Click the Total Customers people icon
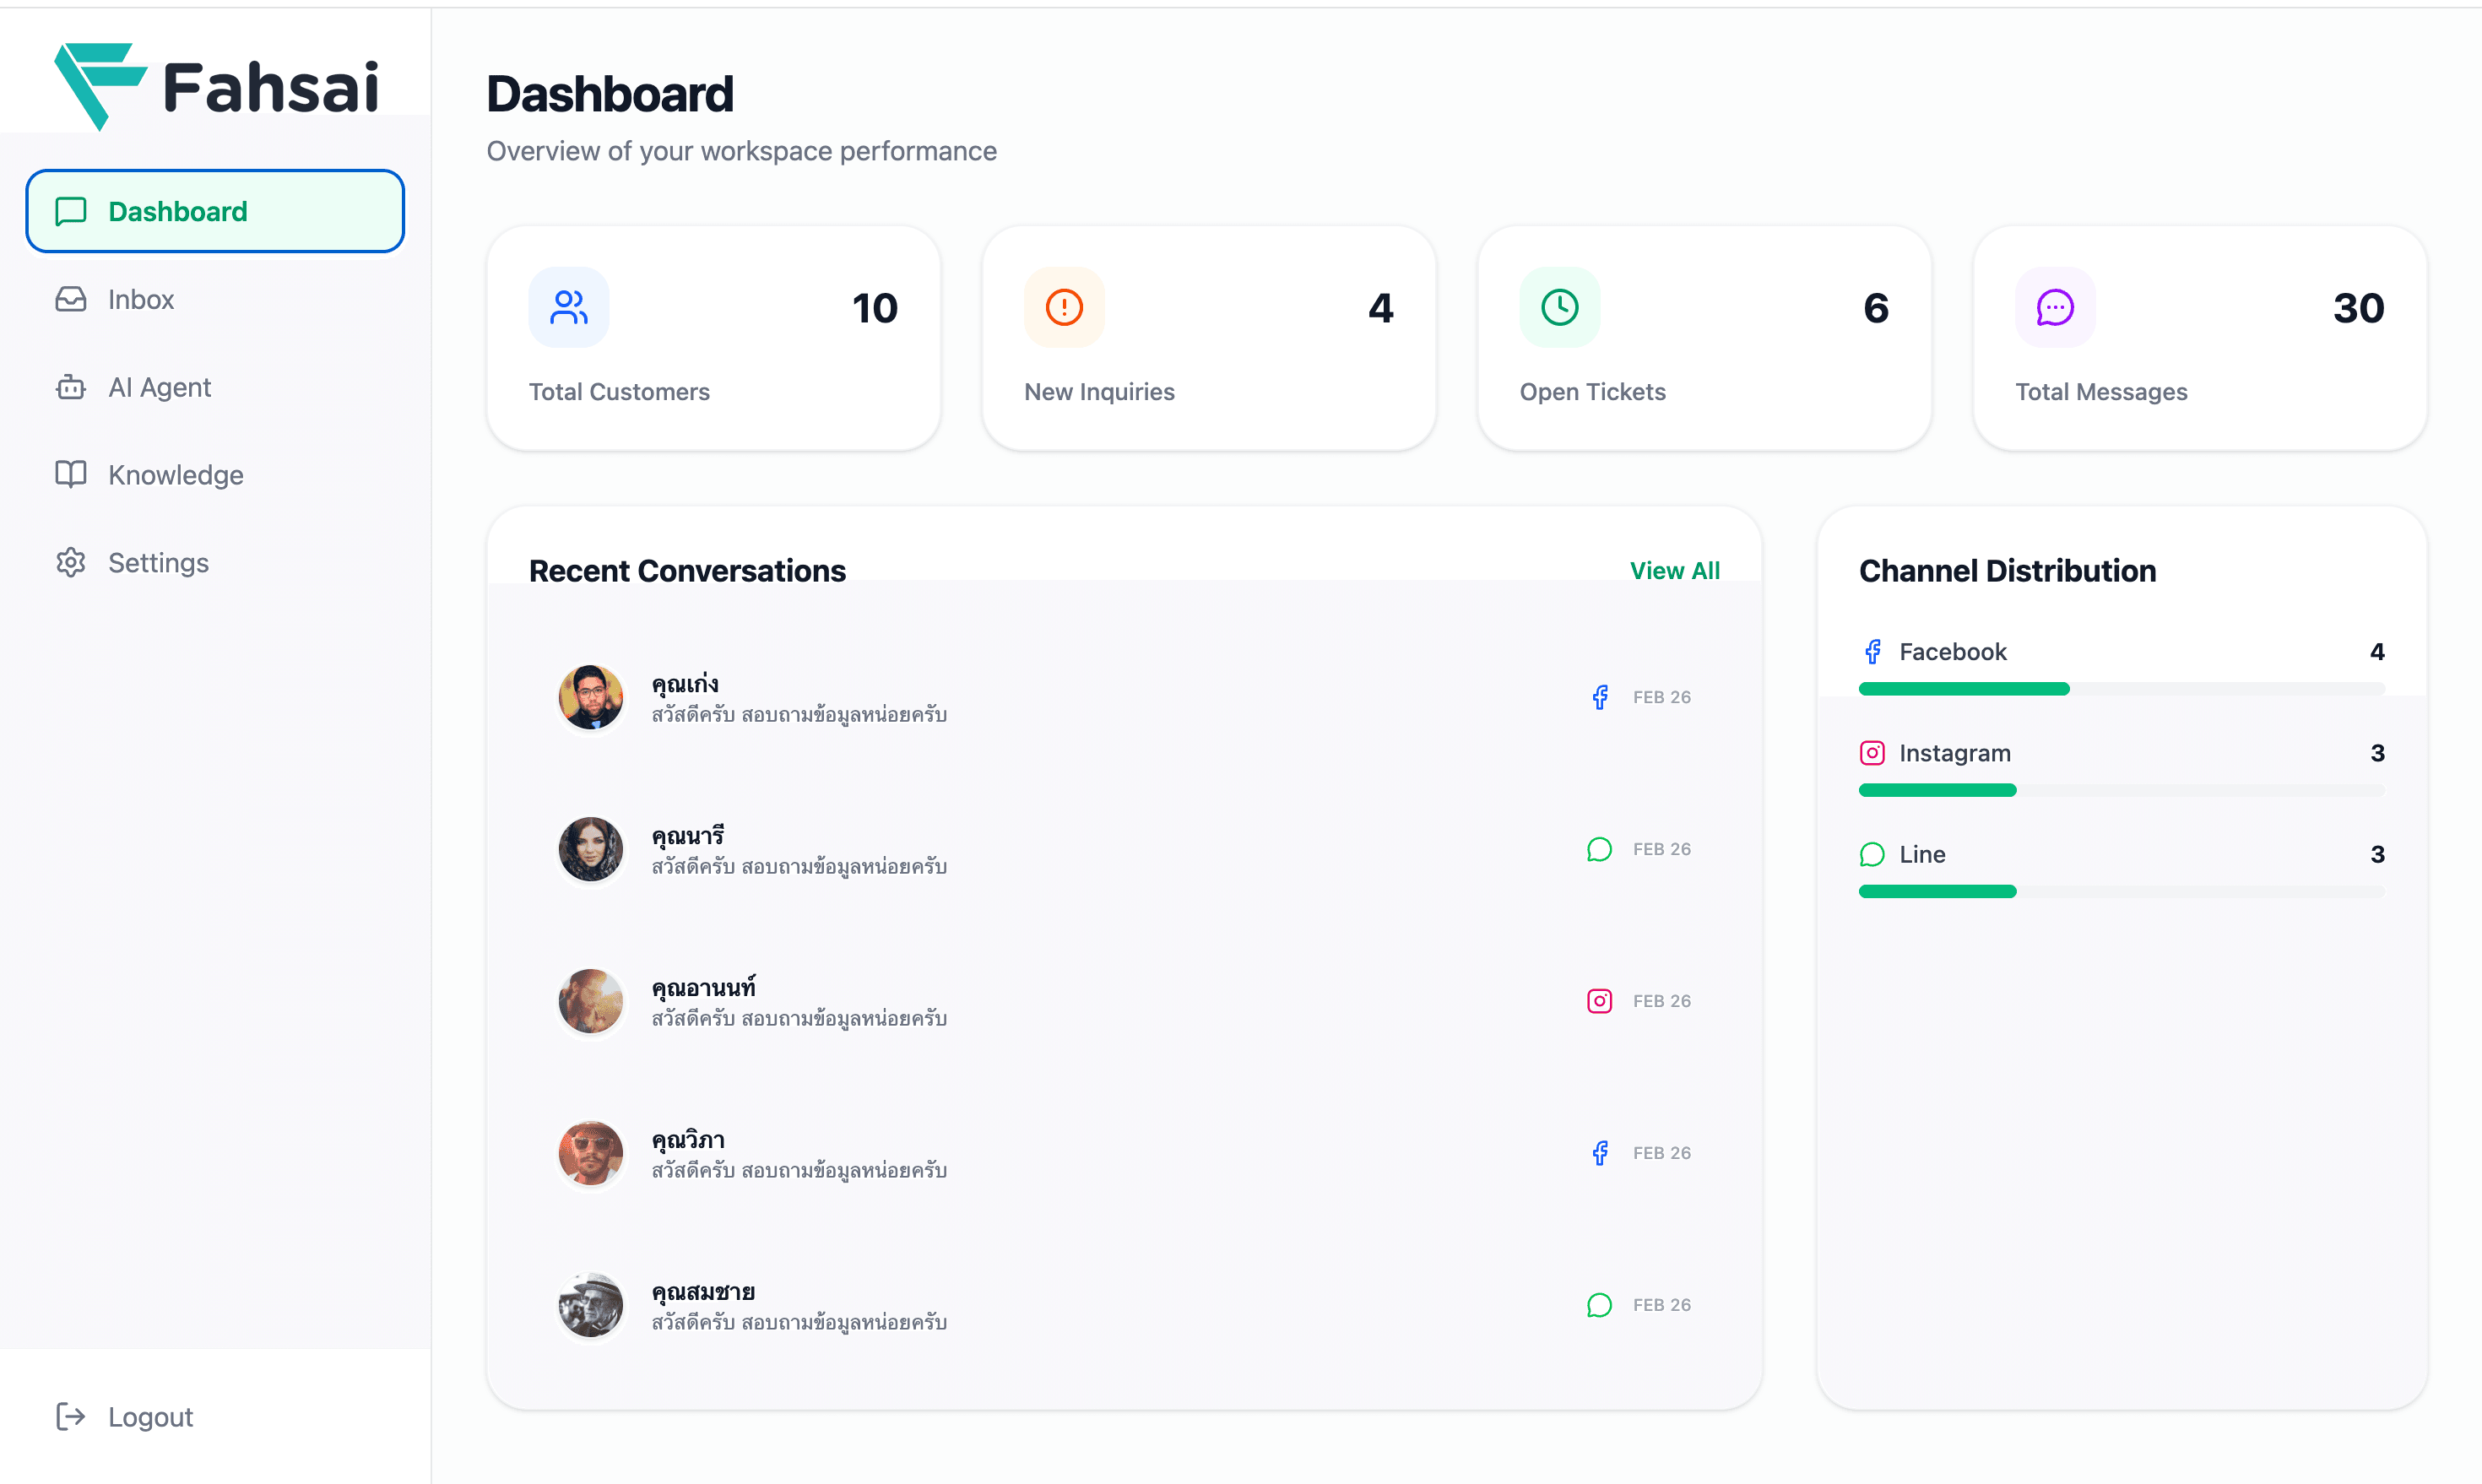2482x1484 pixels. point(568,307)
